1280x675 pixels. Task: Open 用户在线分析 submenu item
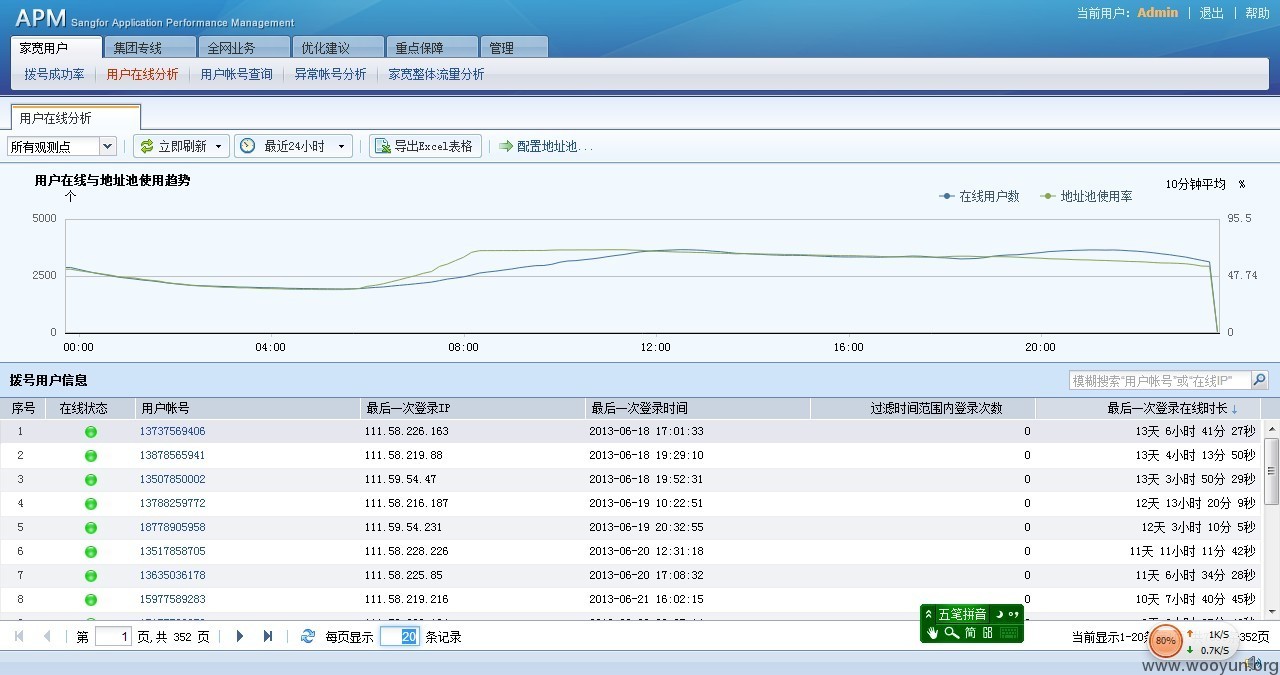(x=142, y=74)
